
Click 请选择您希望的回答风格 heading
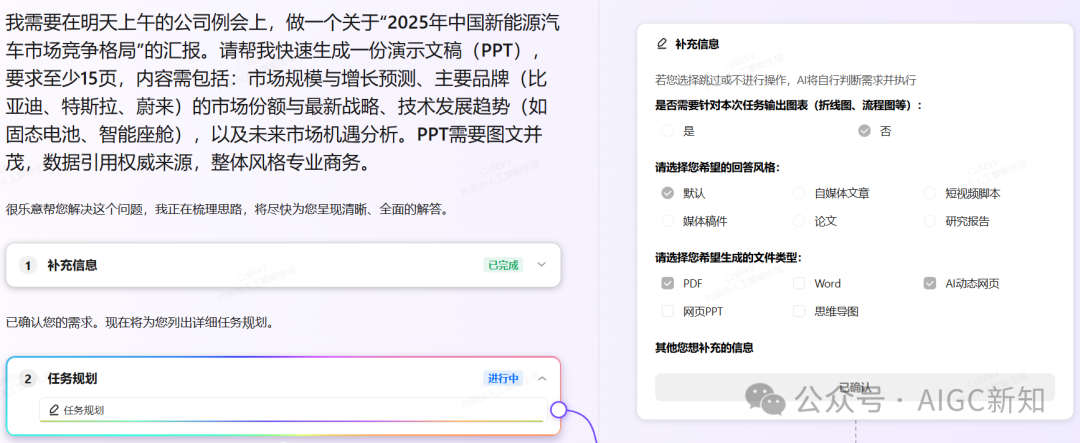pos(718,168)
